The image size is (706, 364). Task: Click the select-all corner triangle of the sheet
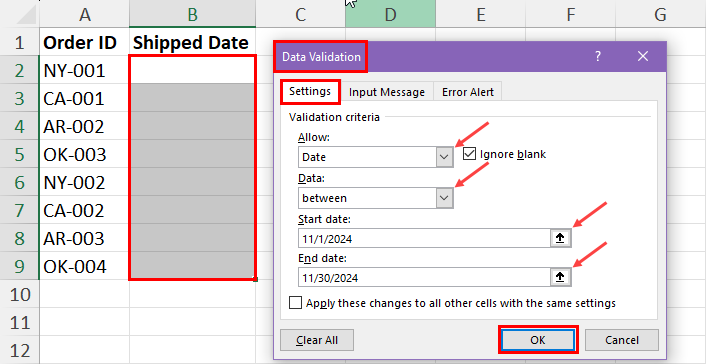pos(26,15)
